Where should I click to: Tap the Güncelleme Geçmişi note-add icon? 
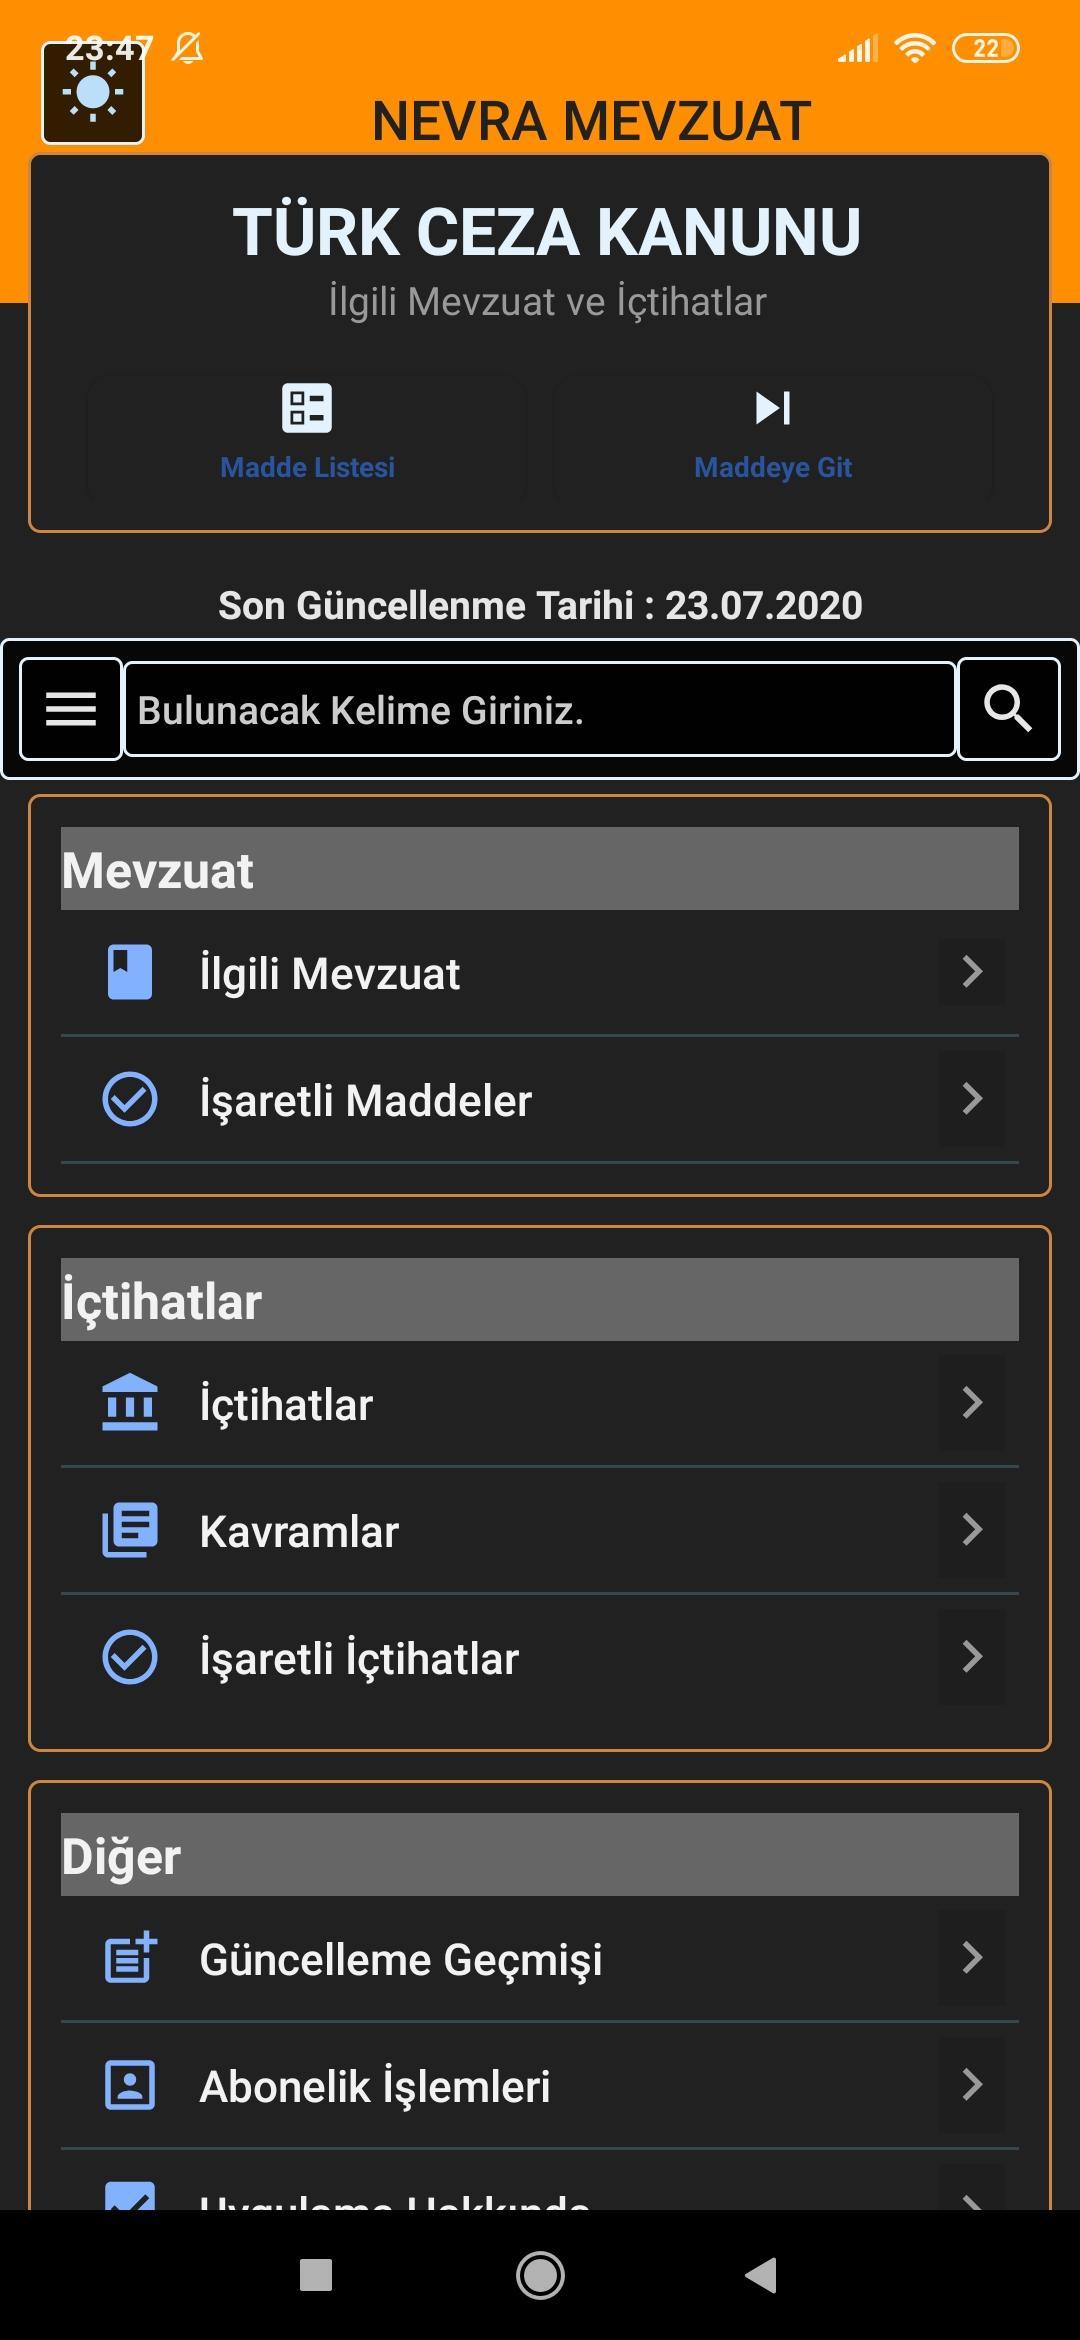[130, 1957]
